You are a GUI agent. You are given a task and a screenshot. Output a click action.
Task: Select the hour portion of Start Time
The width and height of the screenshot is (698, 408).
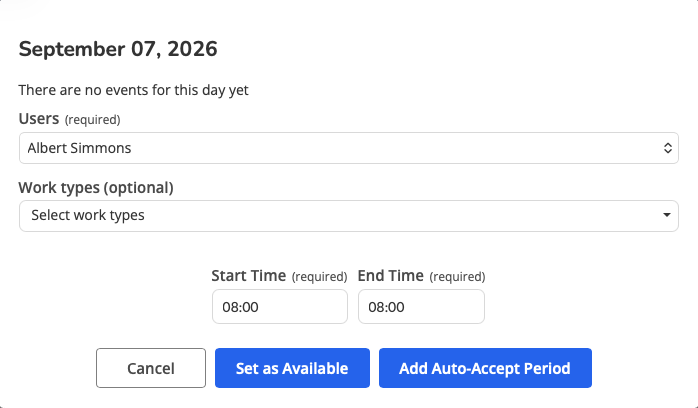(229, 307)
